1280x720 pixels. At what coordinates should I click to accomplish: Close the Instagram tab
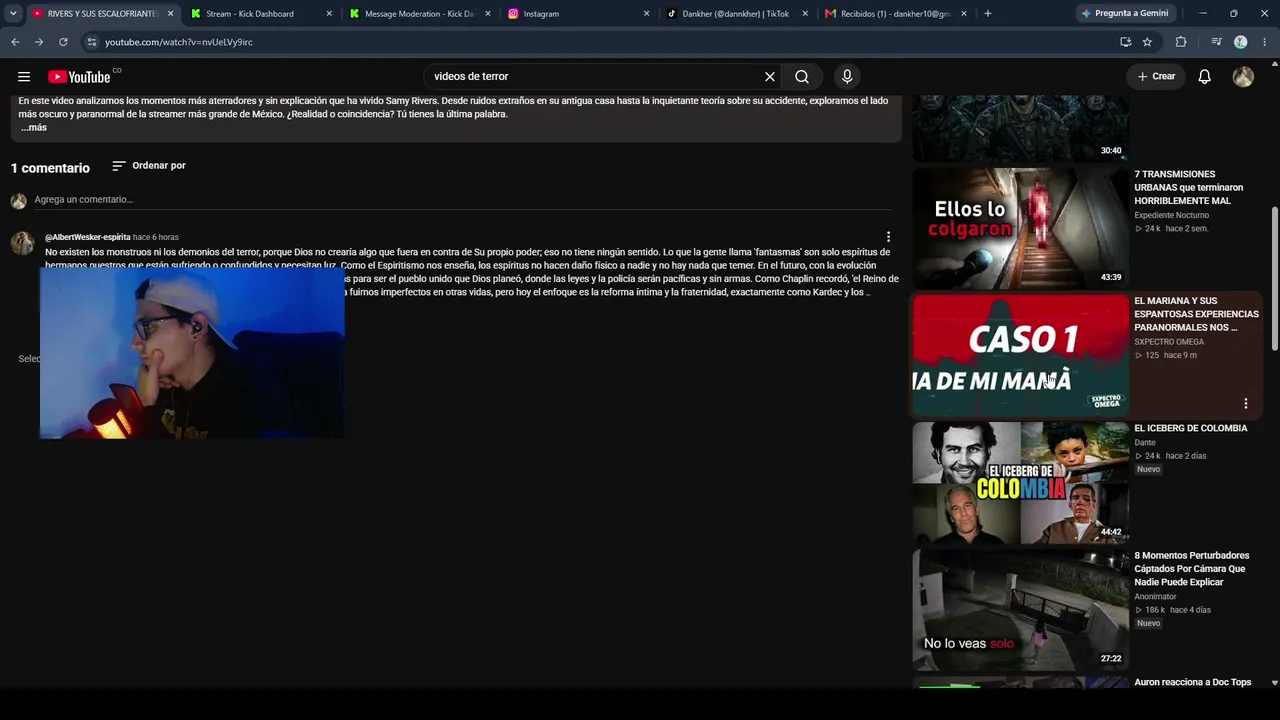tap(646, 14)
